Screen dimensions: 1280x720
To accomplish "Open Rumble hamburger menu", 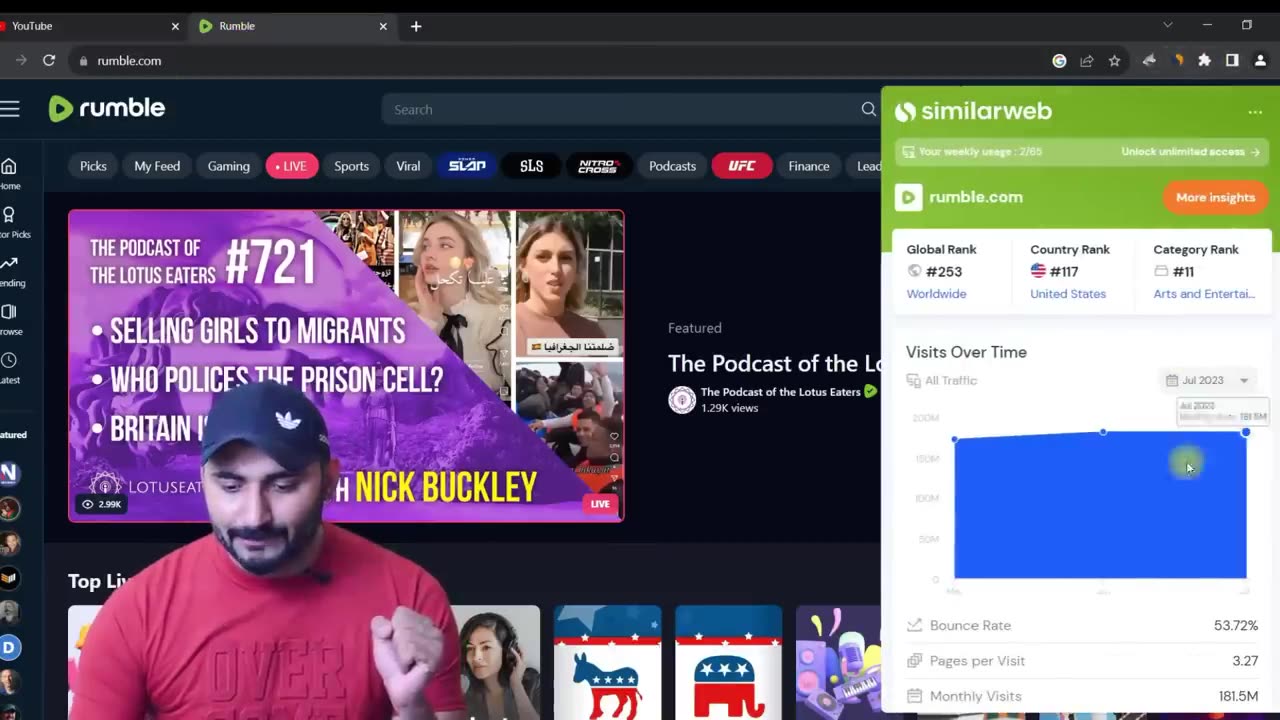I will tap(9, 109).
